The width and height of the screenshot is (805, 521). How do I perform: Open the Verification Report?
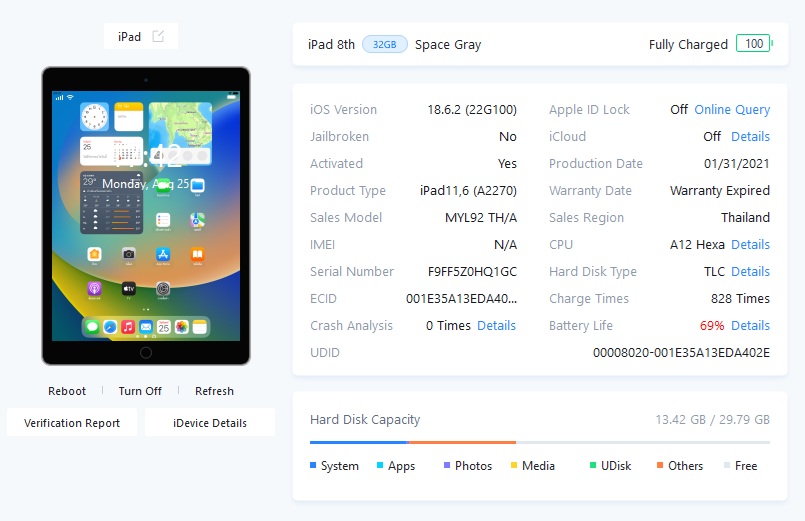coord(72,422)
